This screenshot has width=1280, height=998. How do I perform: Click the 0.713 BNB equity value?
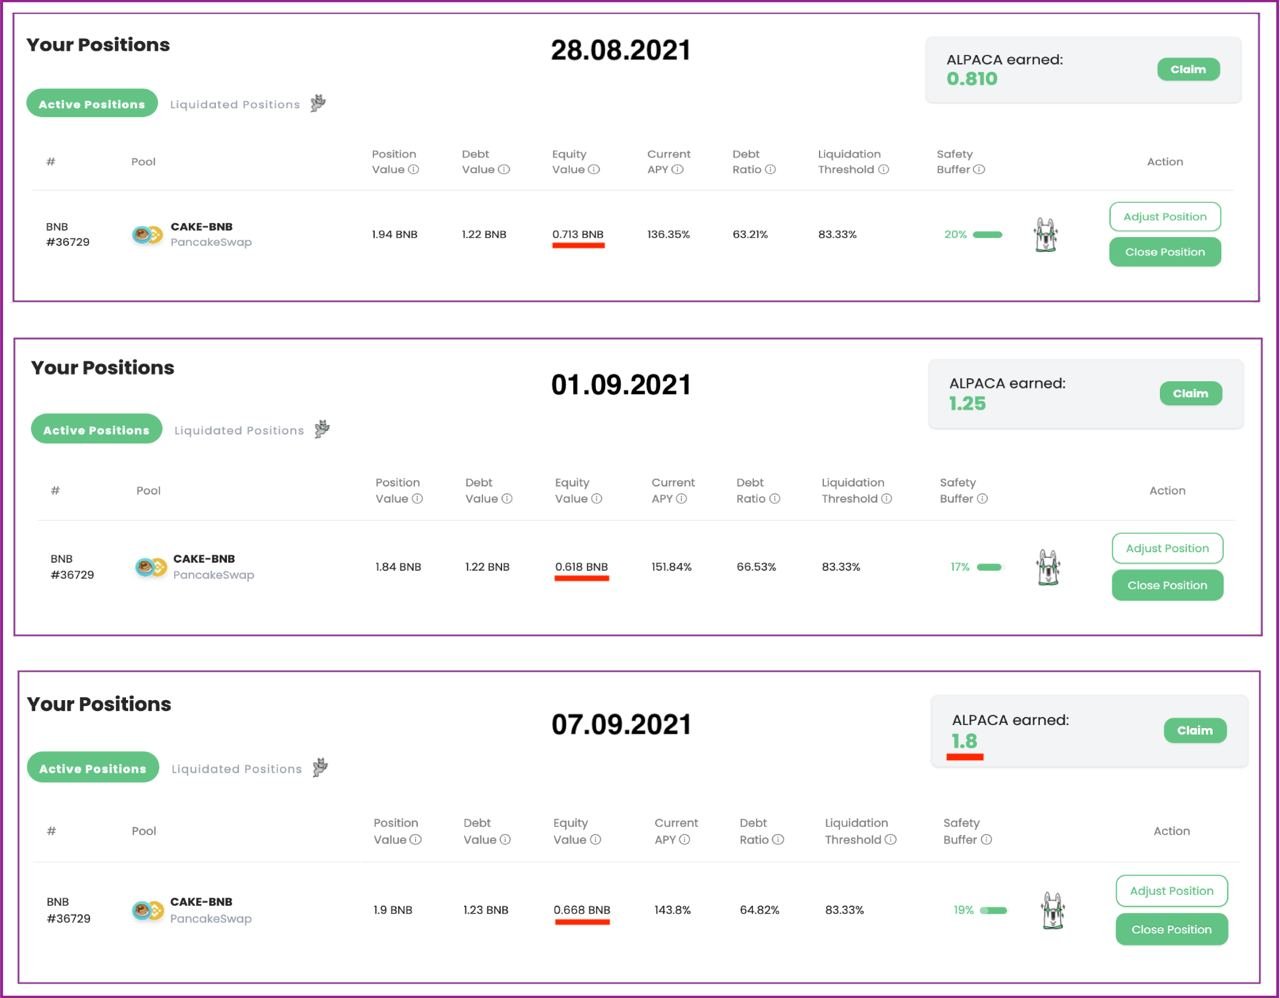(x=578, y=234)
